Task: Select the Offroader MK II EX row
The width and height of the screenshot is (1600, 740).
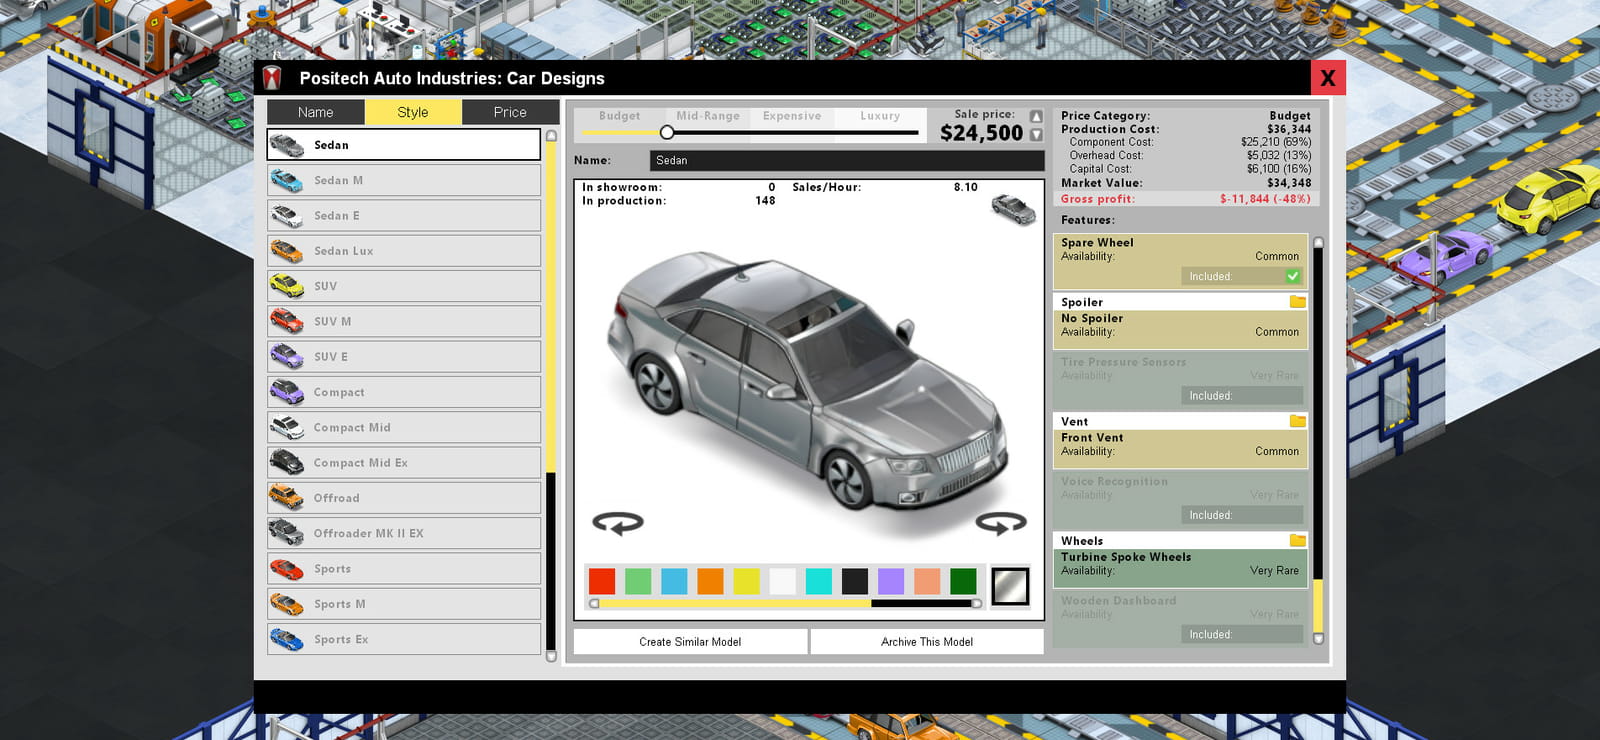Action: pos(404,533)
